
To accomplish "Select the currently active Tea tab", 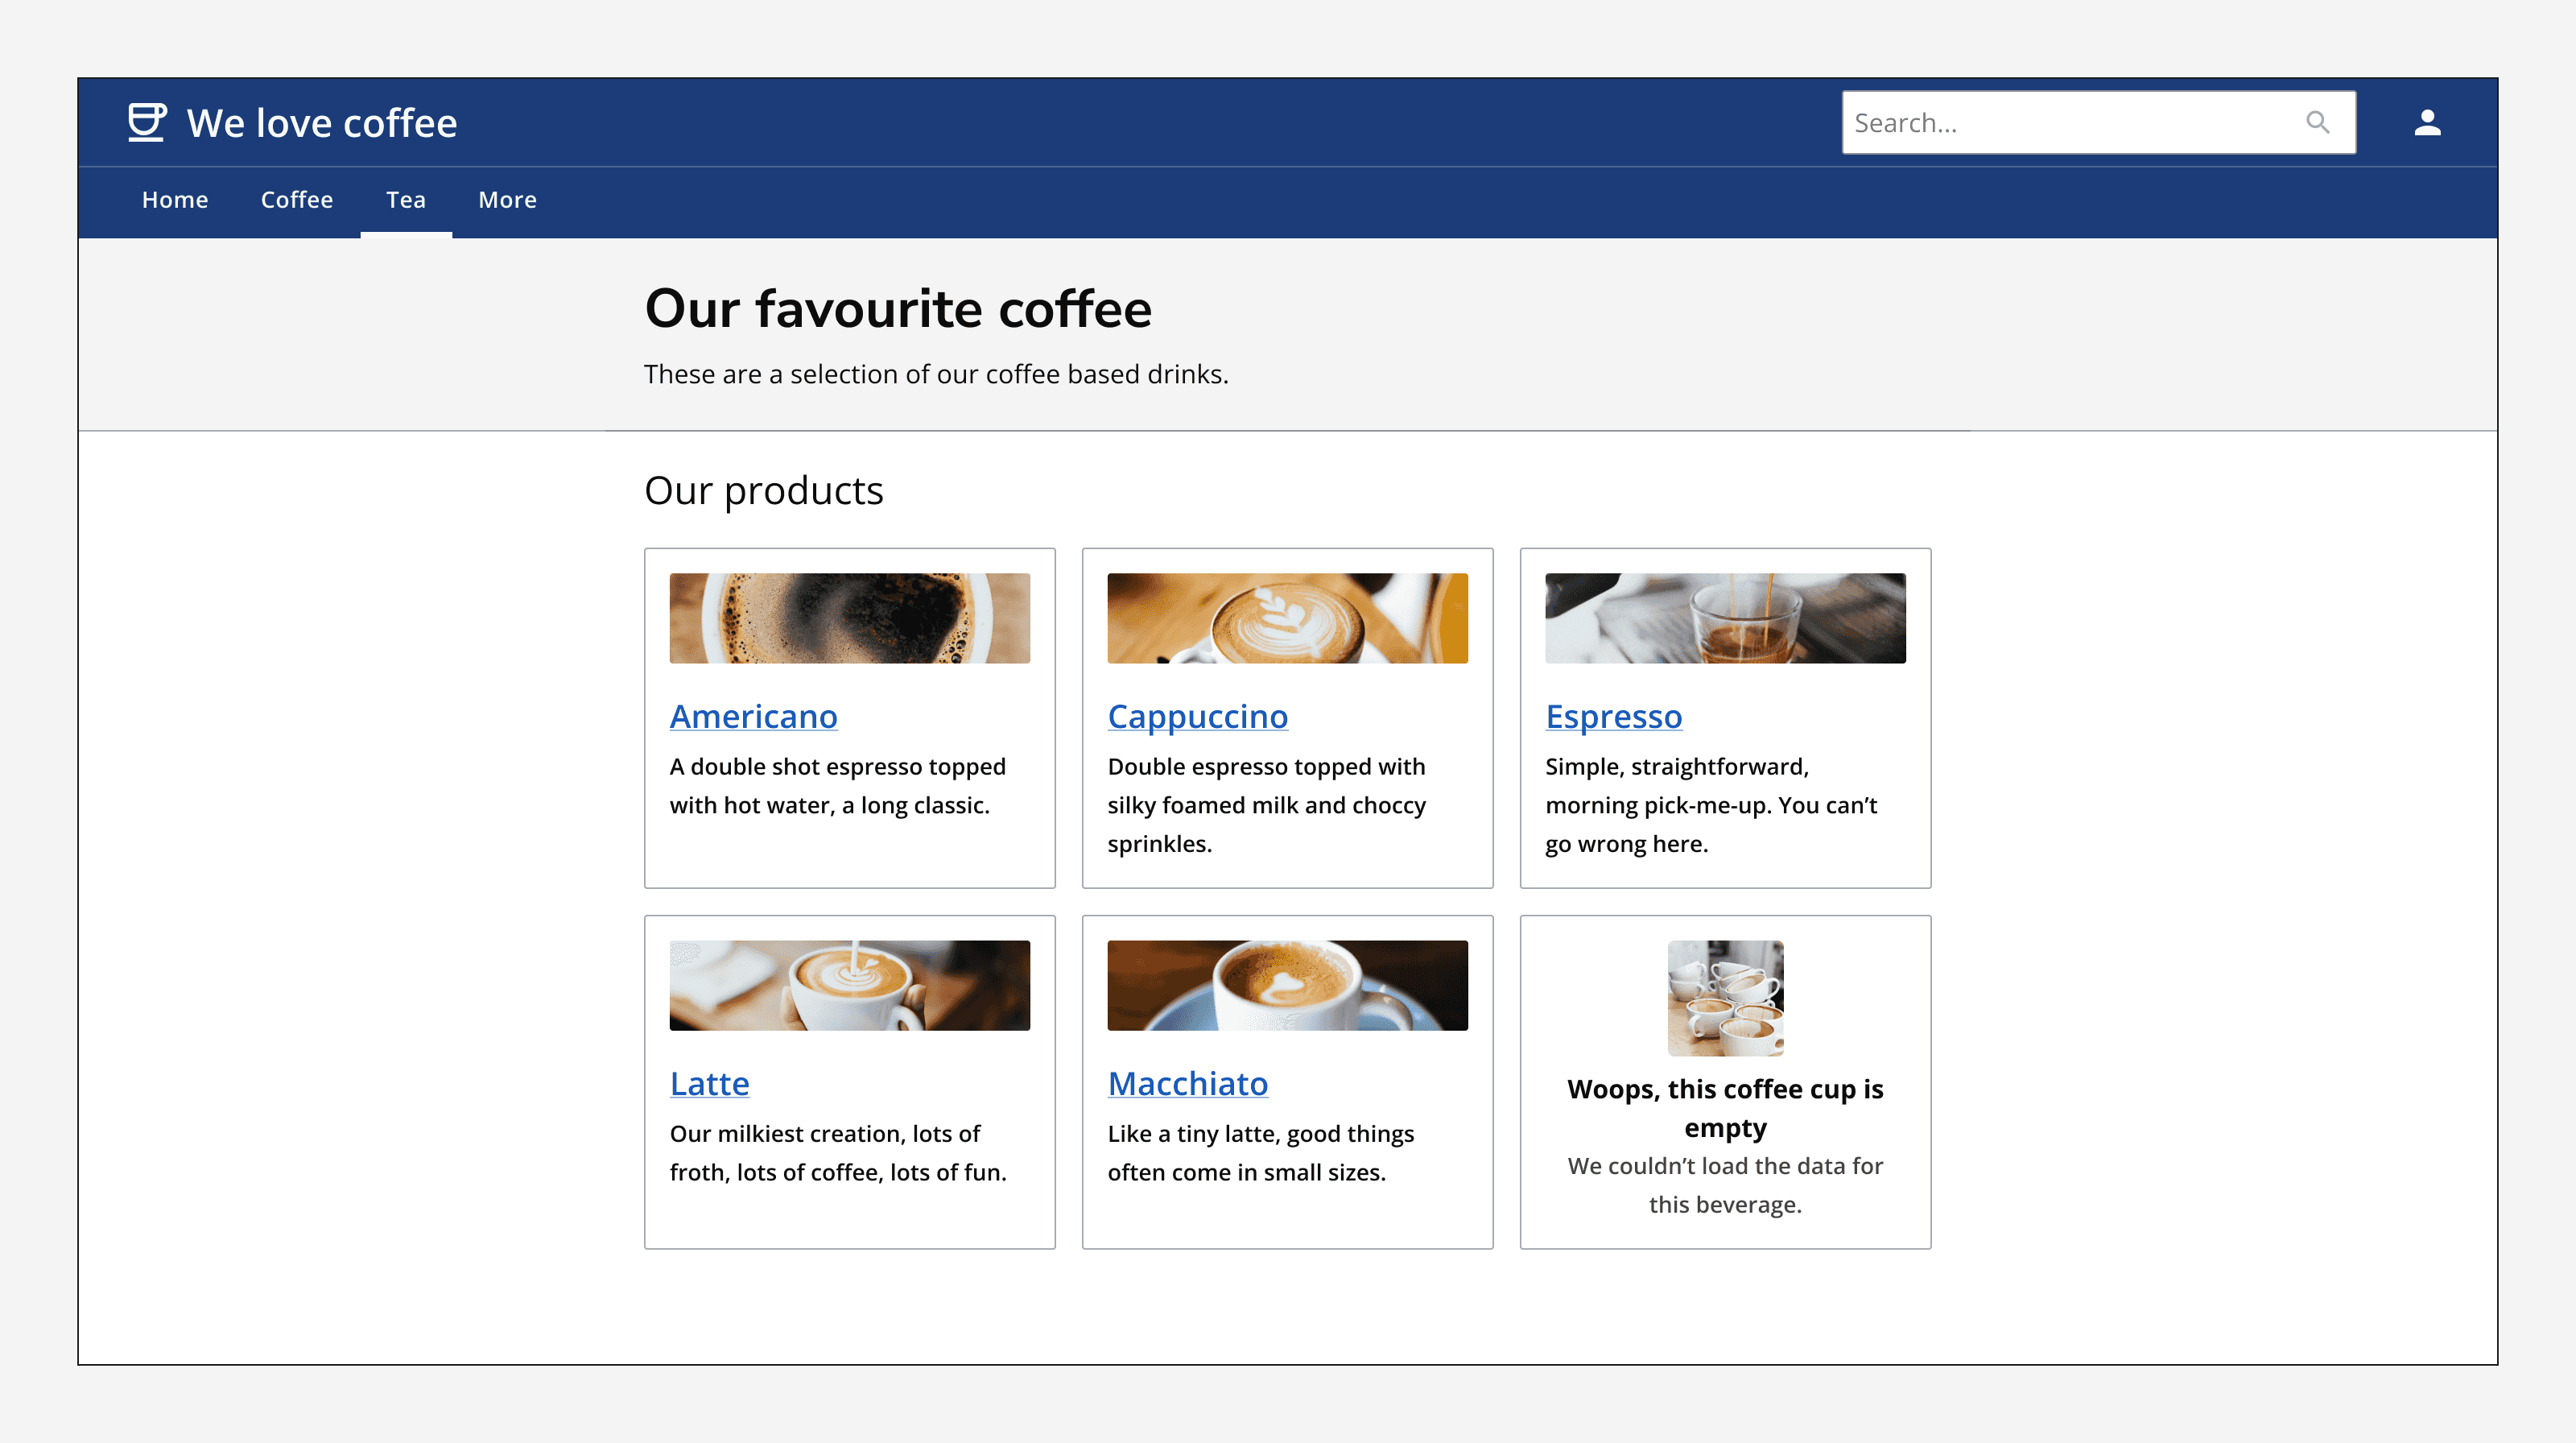I will click(x=405, y=200).
